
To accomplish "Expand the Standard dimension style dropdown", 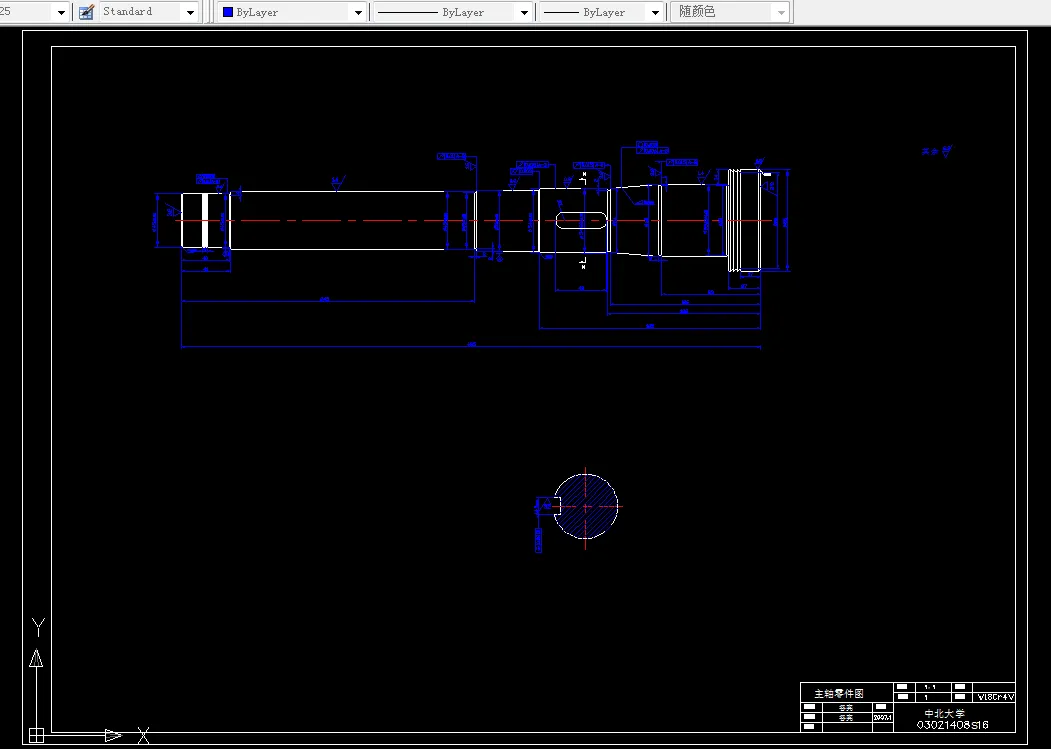I will 190,12.
